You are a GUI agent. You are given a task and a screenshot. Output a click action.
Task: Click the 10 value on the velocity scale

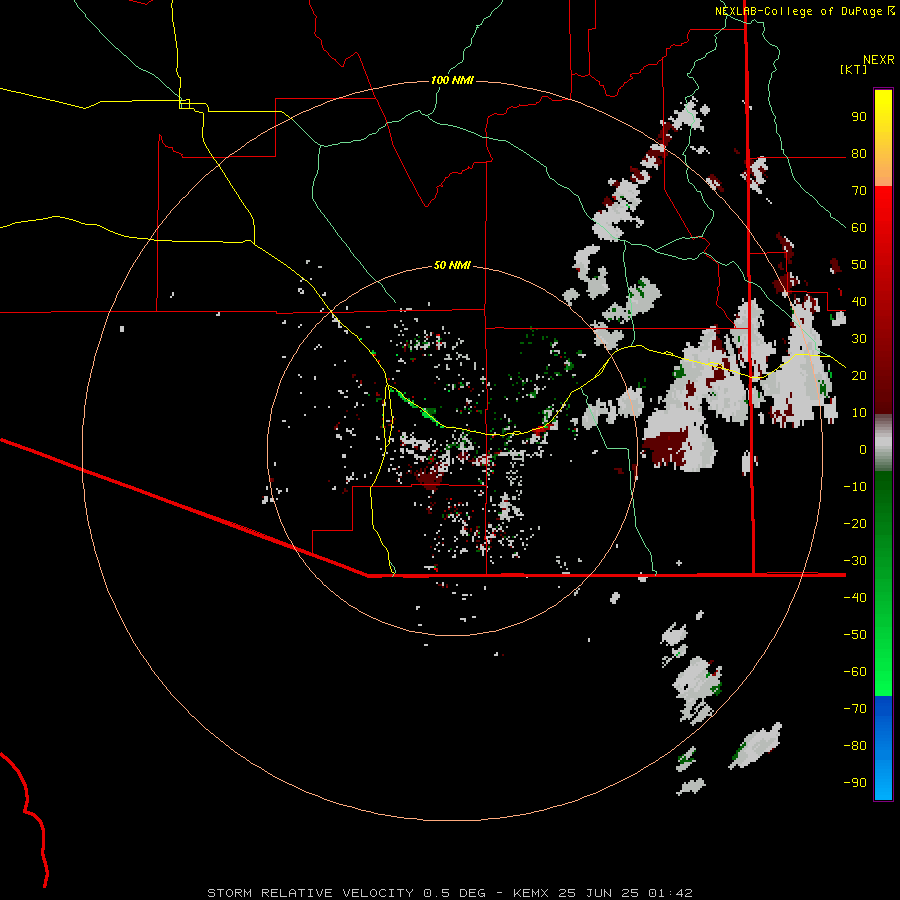(859, 413)
